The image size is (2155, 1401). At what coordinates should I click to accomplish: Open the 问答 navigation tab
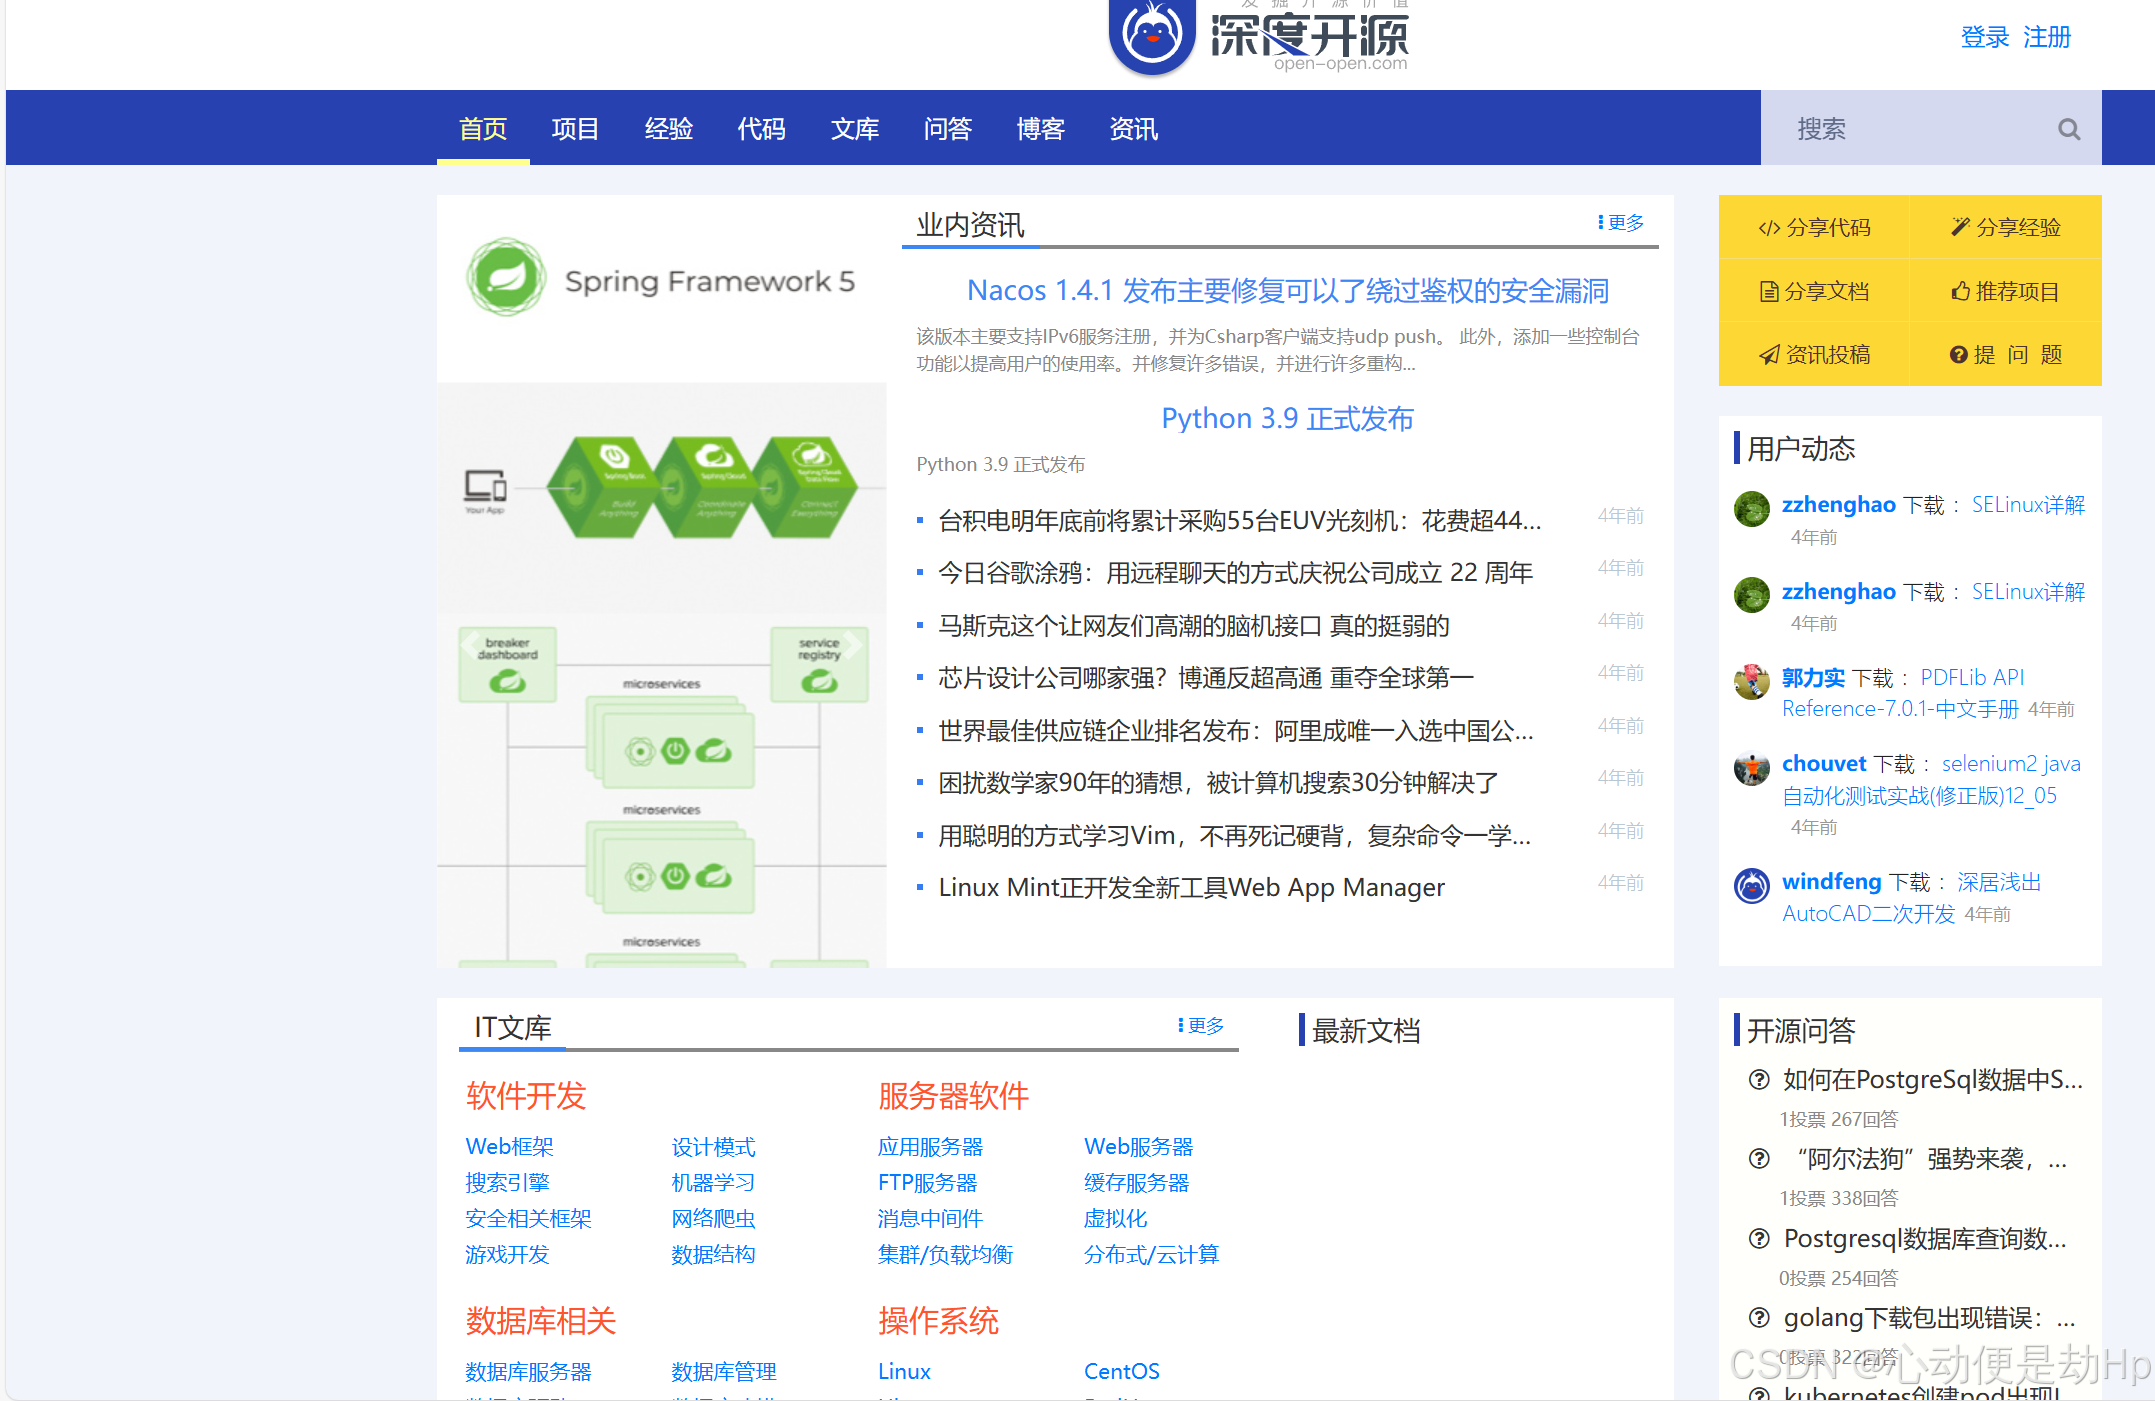947,129
